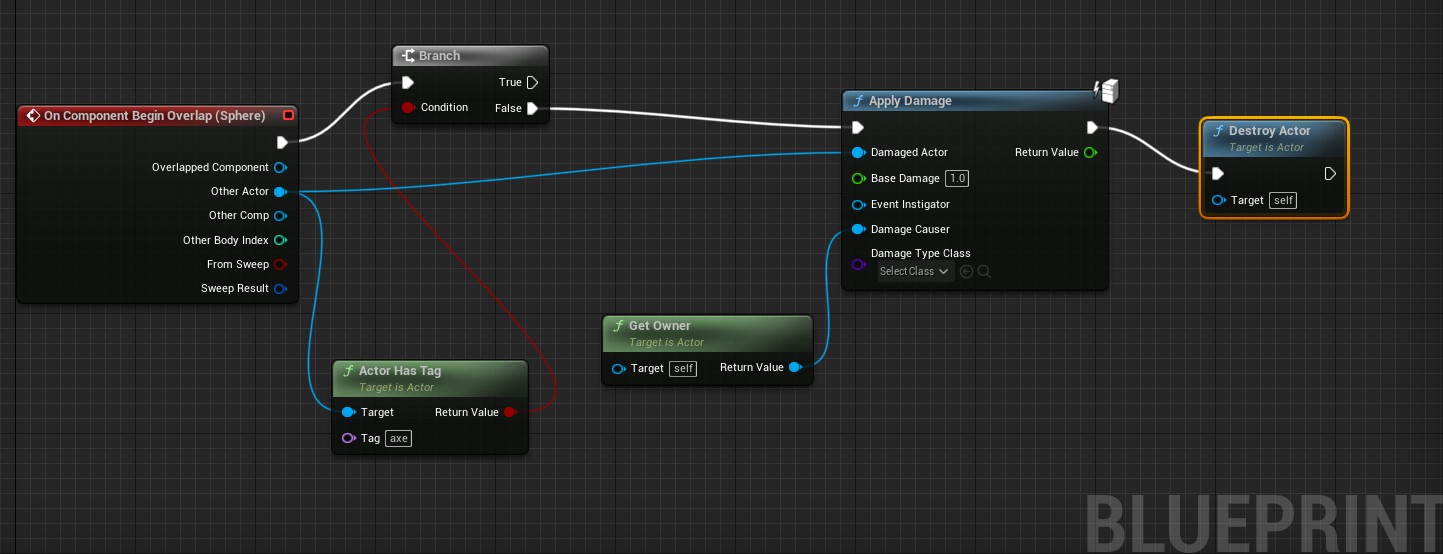Viewport: 1443px width, 554px height.
Task: Click the Damage Type Class pin
Action: pyautogui.click(x=858, y=264)
